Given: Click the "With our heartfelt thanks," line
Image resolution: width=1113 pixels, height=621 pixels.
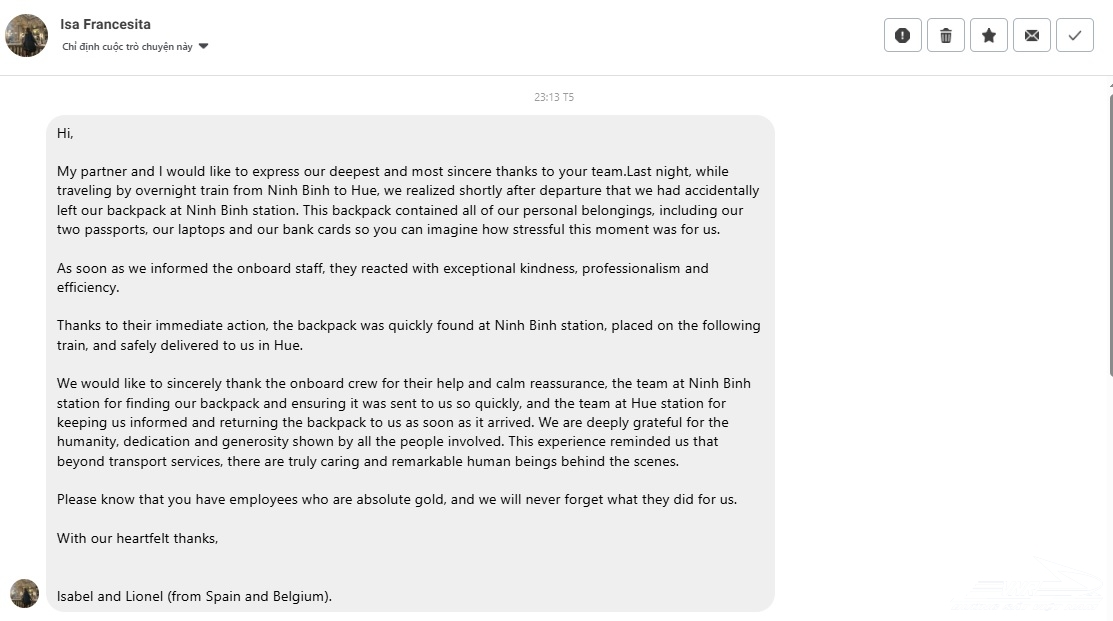Looking at the screenshot, I should (x=137, y=538).
